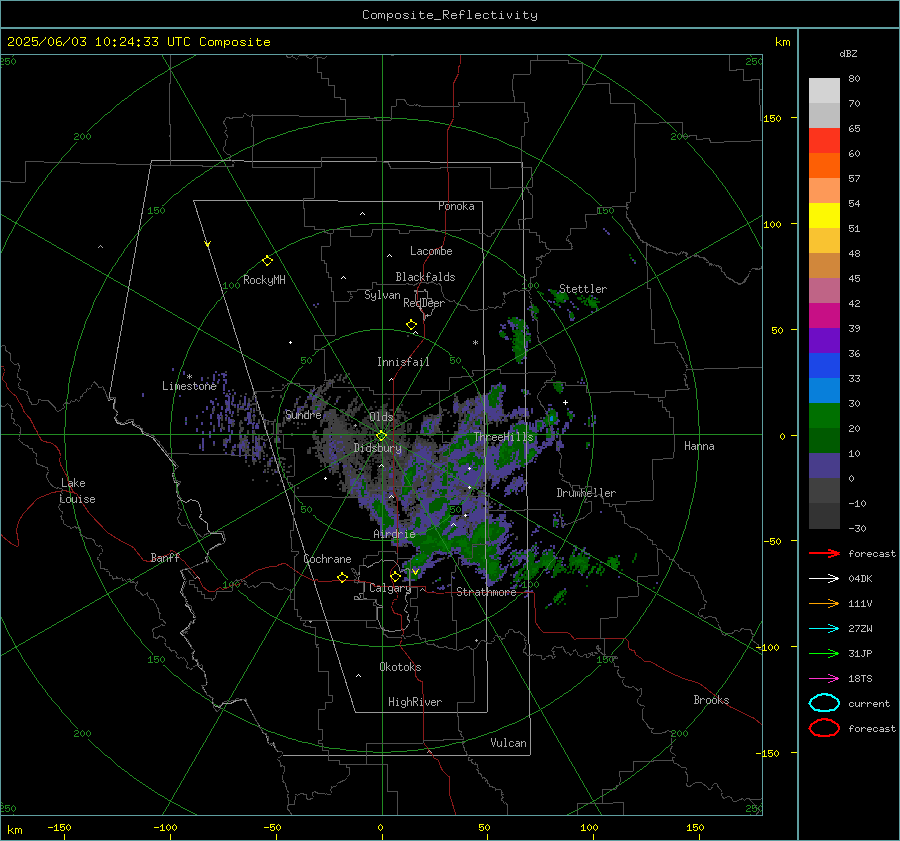This screenshot has width=900, height=841.
Task: Pick the bright green 20 dBZ color band
Action: (824, 416)
